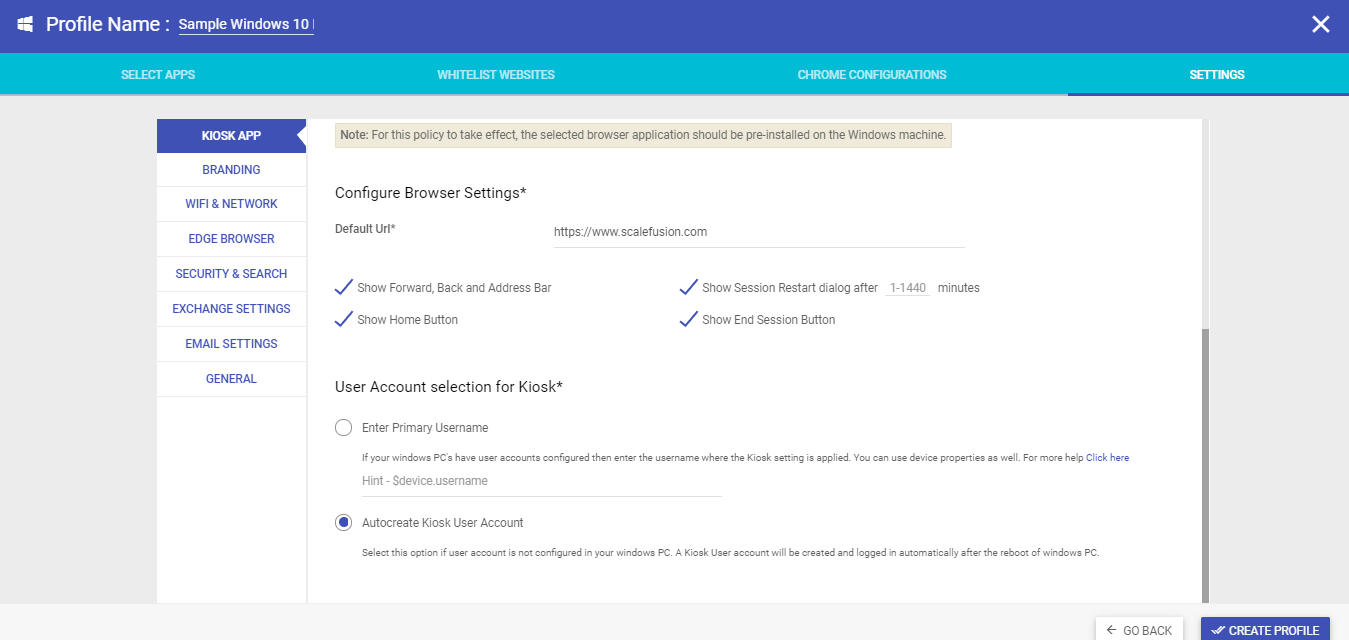
Task: Select Enter Primary Username radio button
Action: (x=344, y=428)
